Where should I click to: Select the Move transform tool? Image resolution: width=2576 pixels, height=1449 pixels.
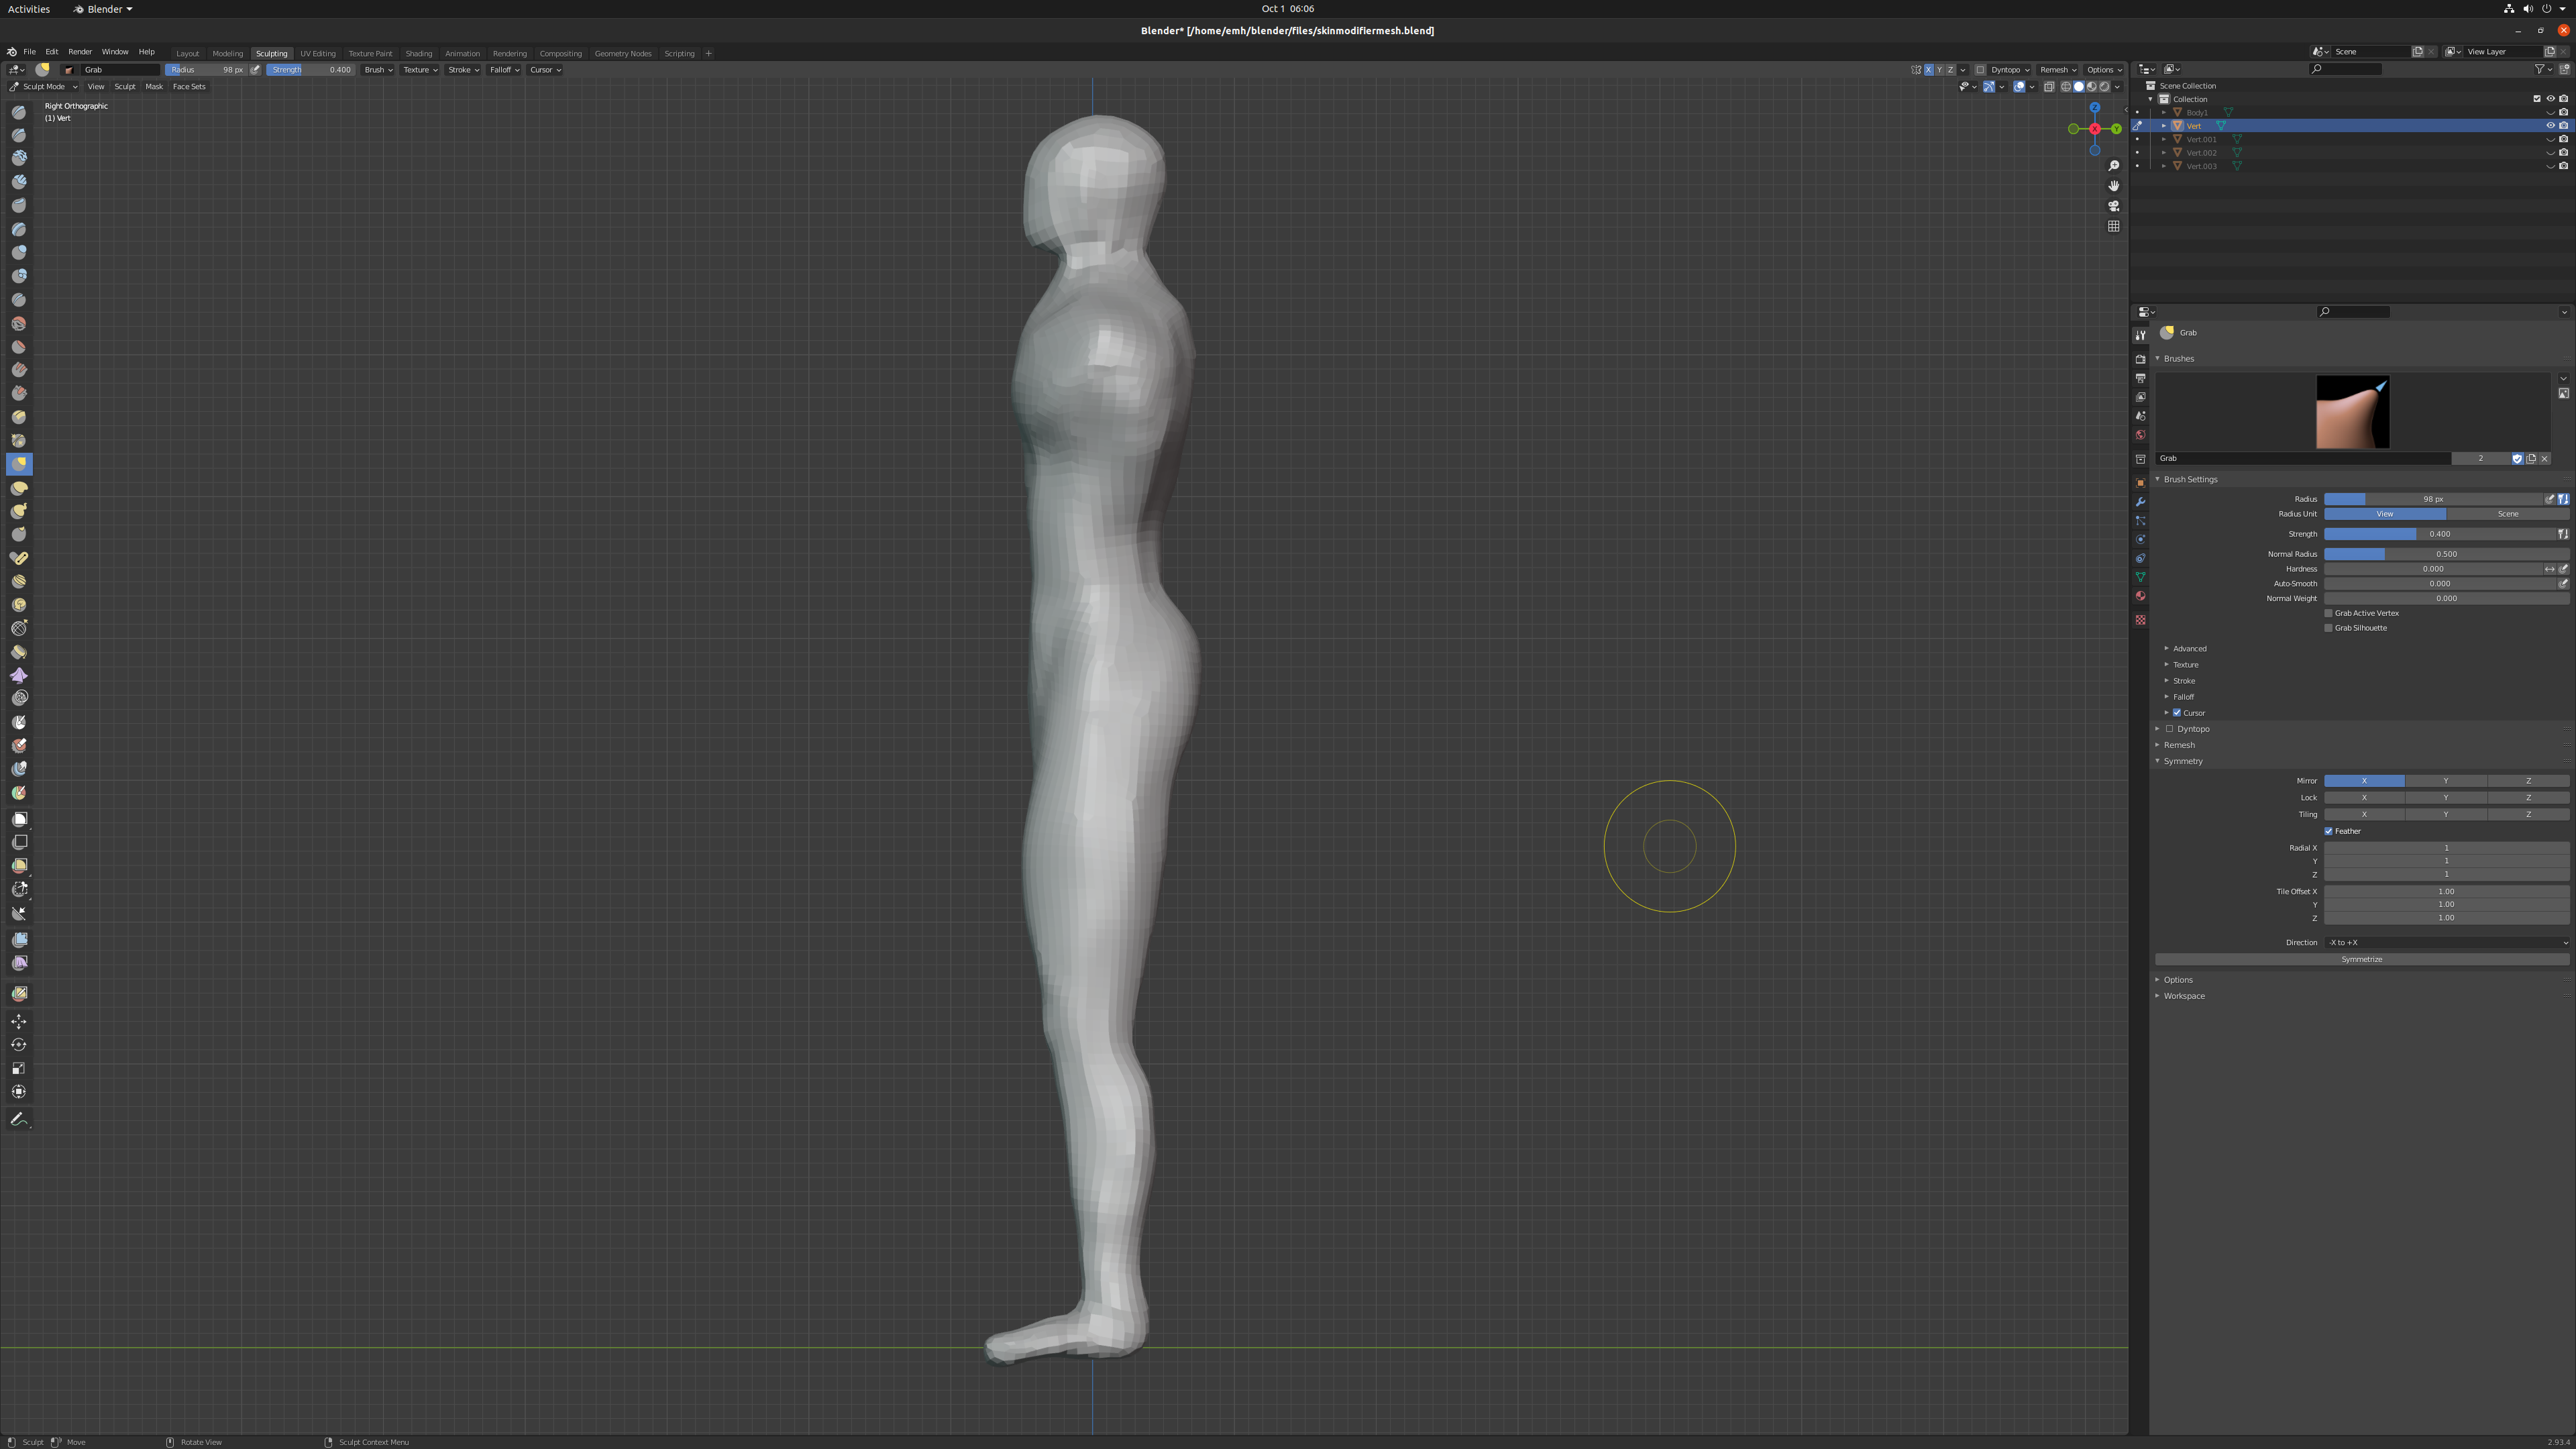point(19,1021)
